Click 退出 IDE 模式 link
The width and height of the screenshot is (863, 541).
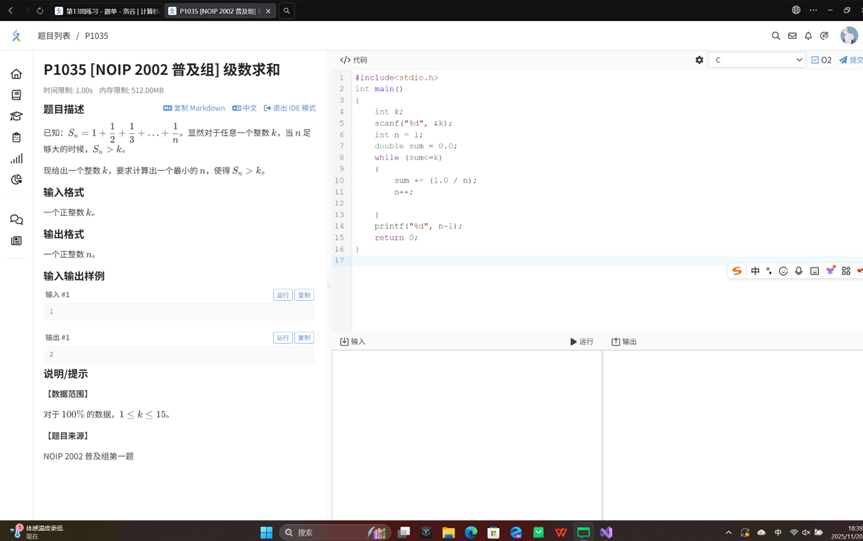pos(290,108)
